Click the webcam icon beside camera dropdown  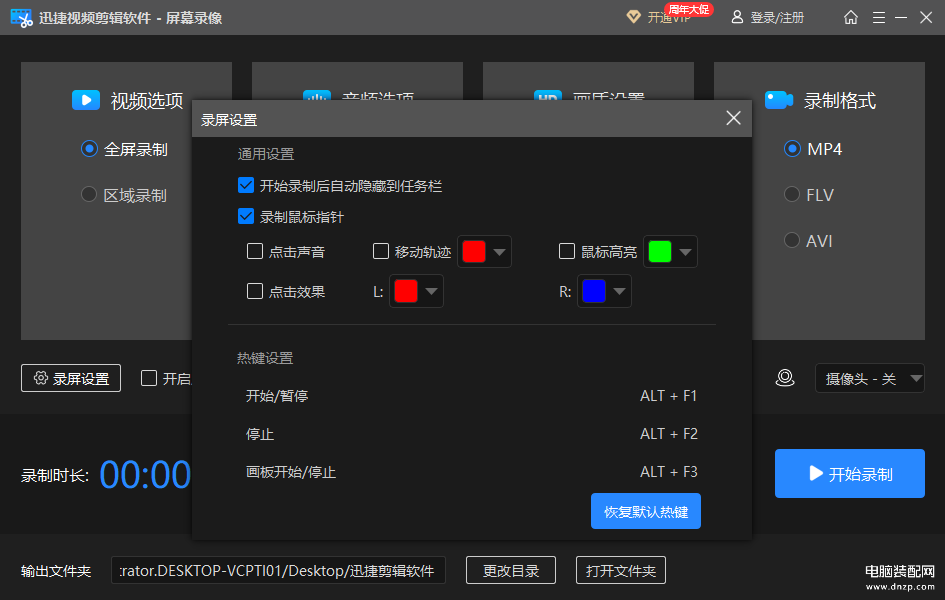point(785,378)
